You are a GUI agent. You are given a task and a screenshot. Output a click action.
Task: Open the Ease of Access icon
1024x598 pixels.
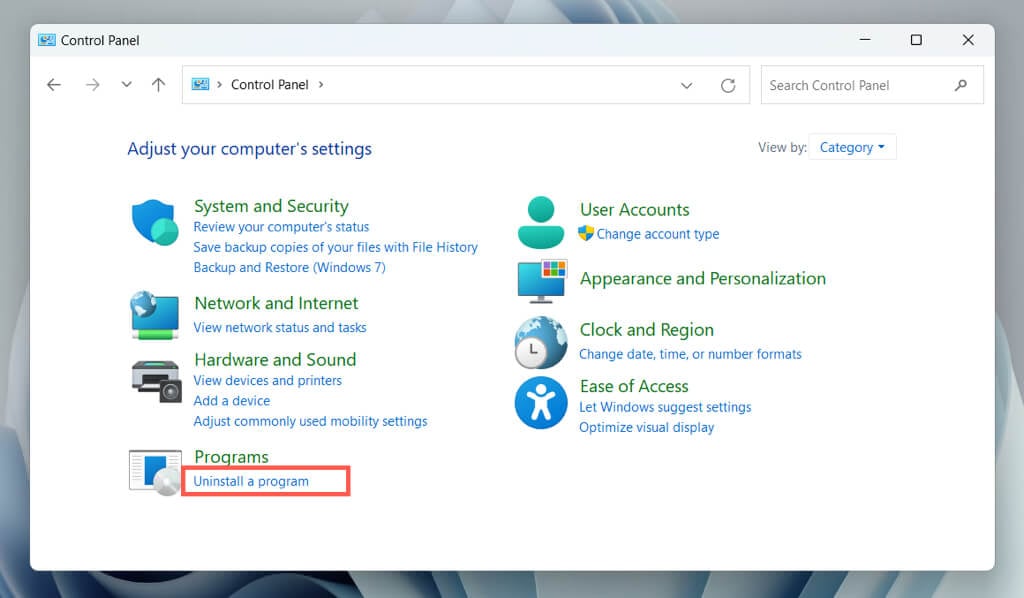coord(541,403)
